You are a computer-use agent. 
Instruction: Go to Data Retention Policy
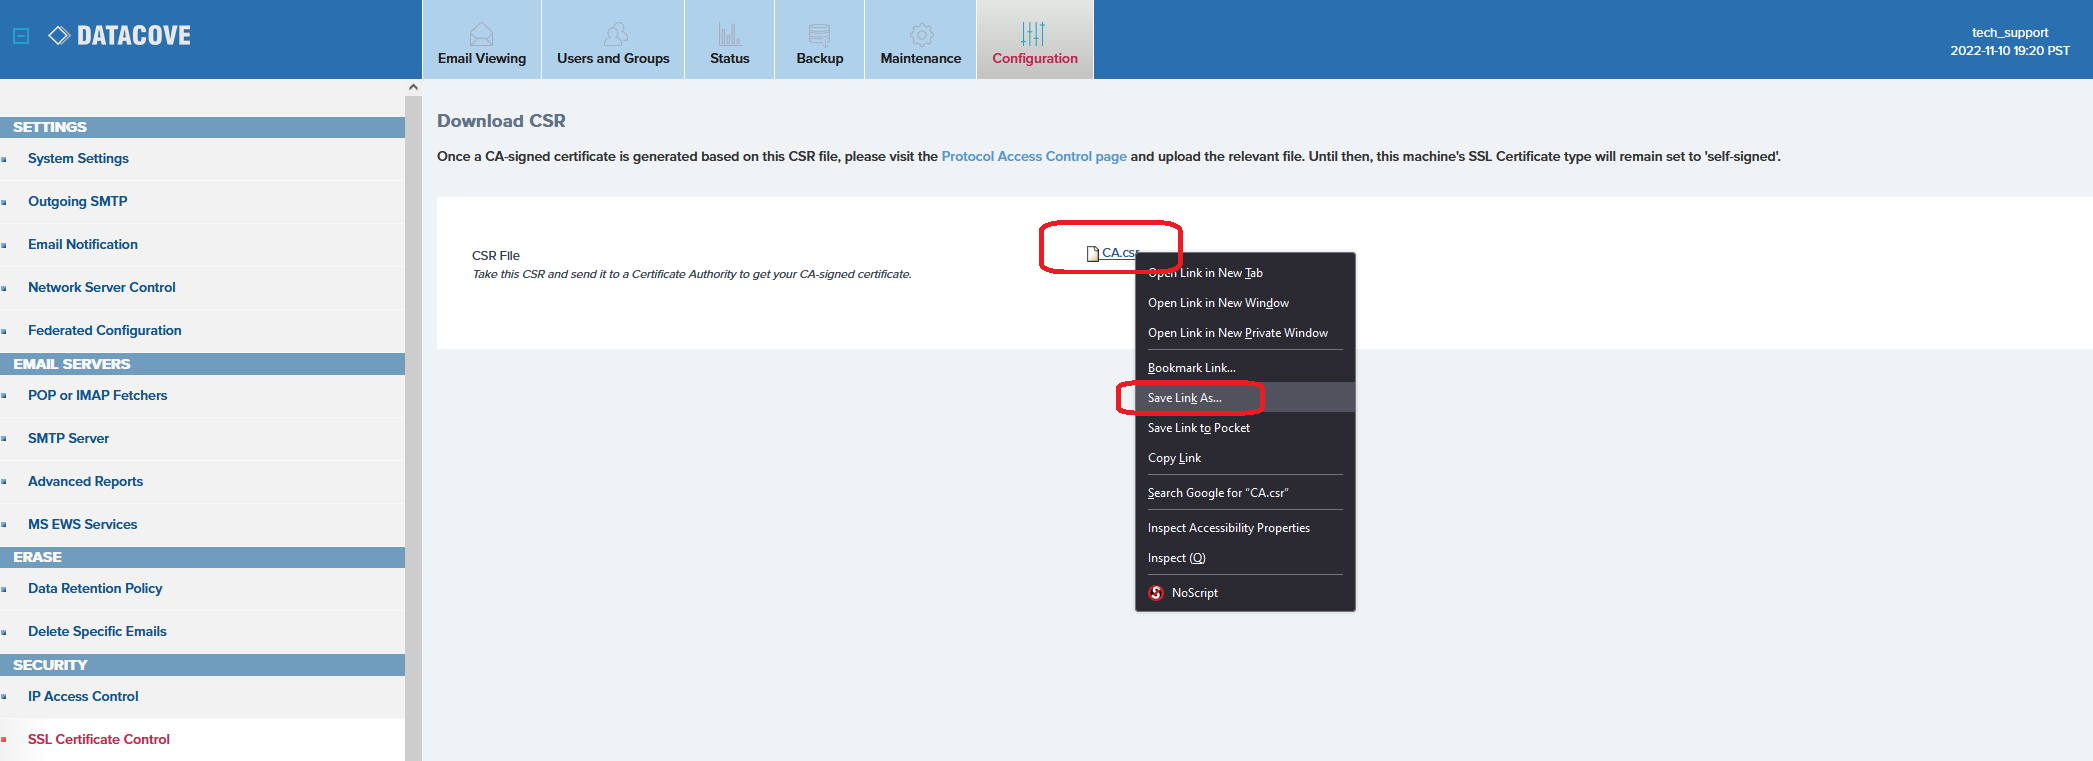tap(95, 588)
